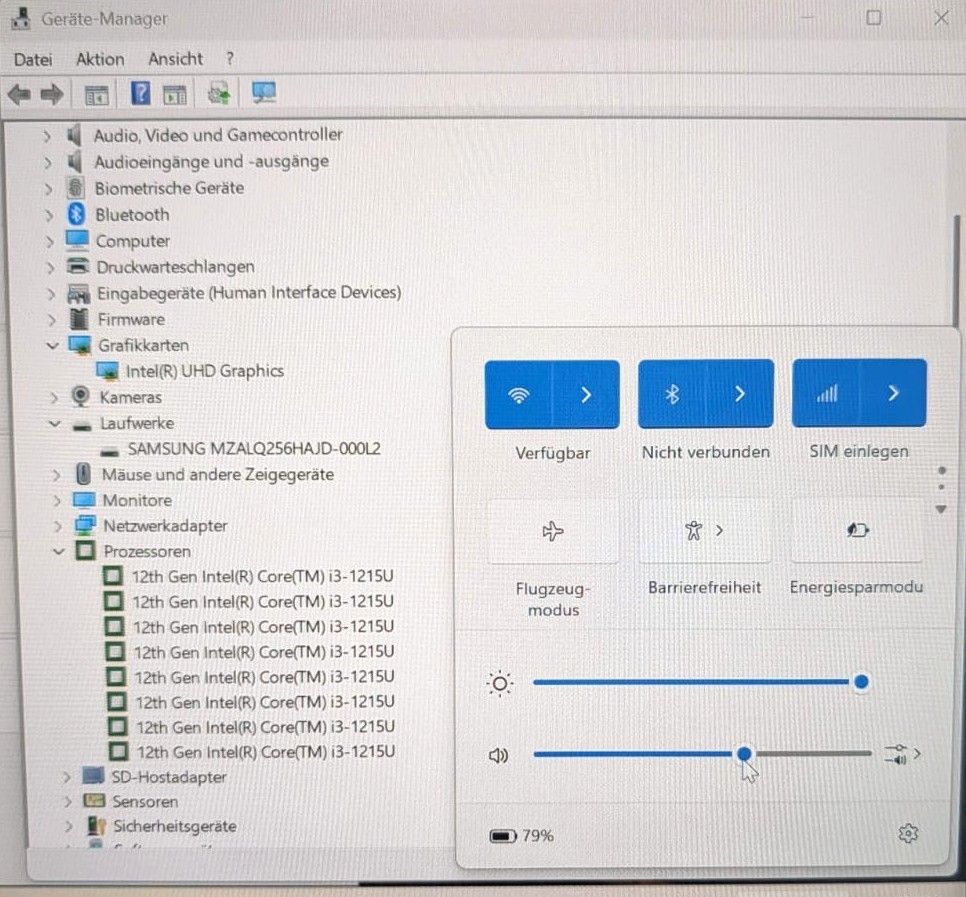Image resolution: width=966 pixels, height=897 pixels.
Task: Open the Ansicht menu
Action: click(176, 59)
